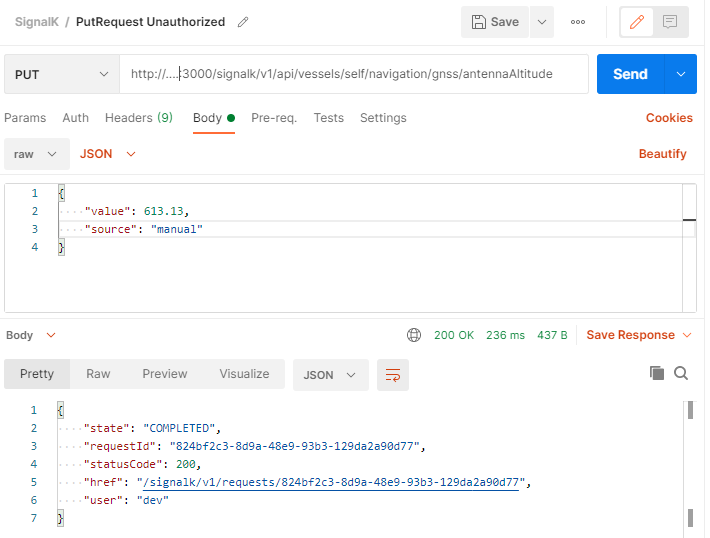This screenshot has width=710, height=538.
Task: Rename request using the pencil icon
Action: click(x=243, y=22)
